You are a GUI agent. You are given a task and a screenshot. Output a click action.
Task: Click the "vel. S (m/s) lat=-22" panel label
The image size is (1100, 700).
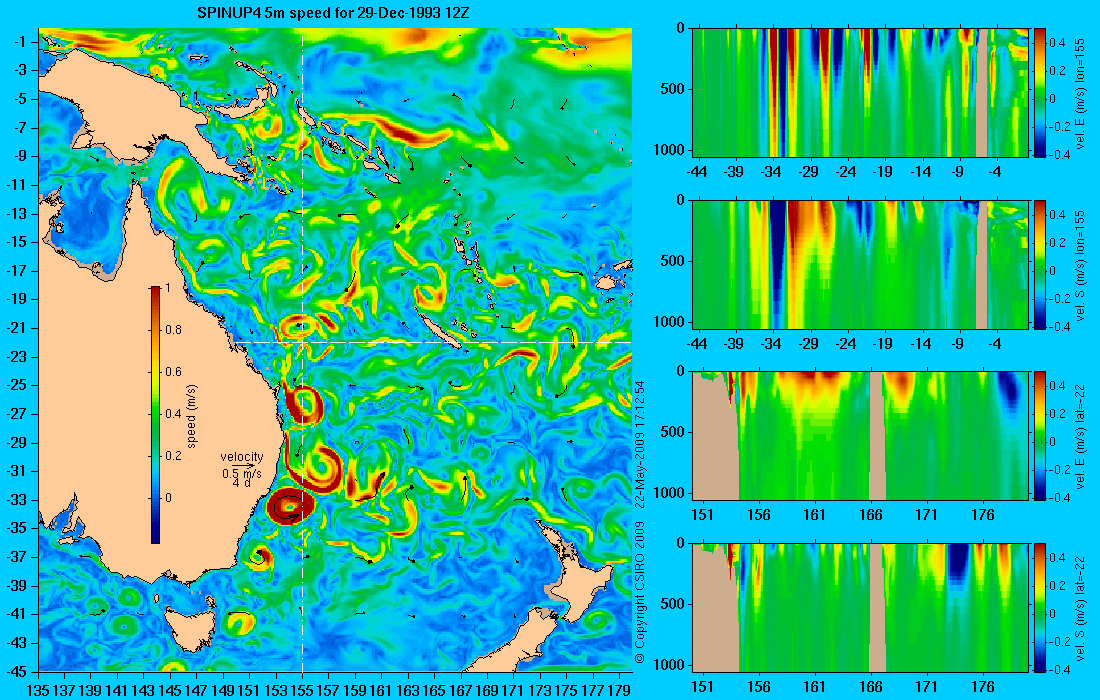[1080, 607]
